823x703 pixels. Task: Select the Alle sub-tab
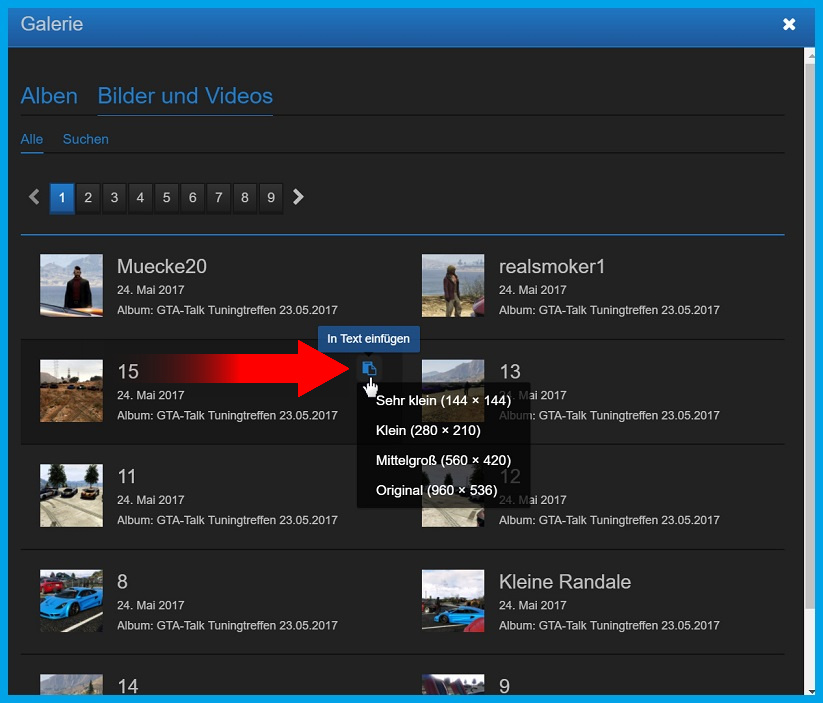[x=32, y=139]
